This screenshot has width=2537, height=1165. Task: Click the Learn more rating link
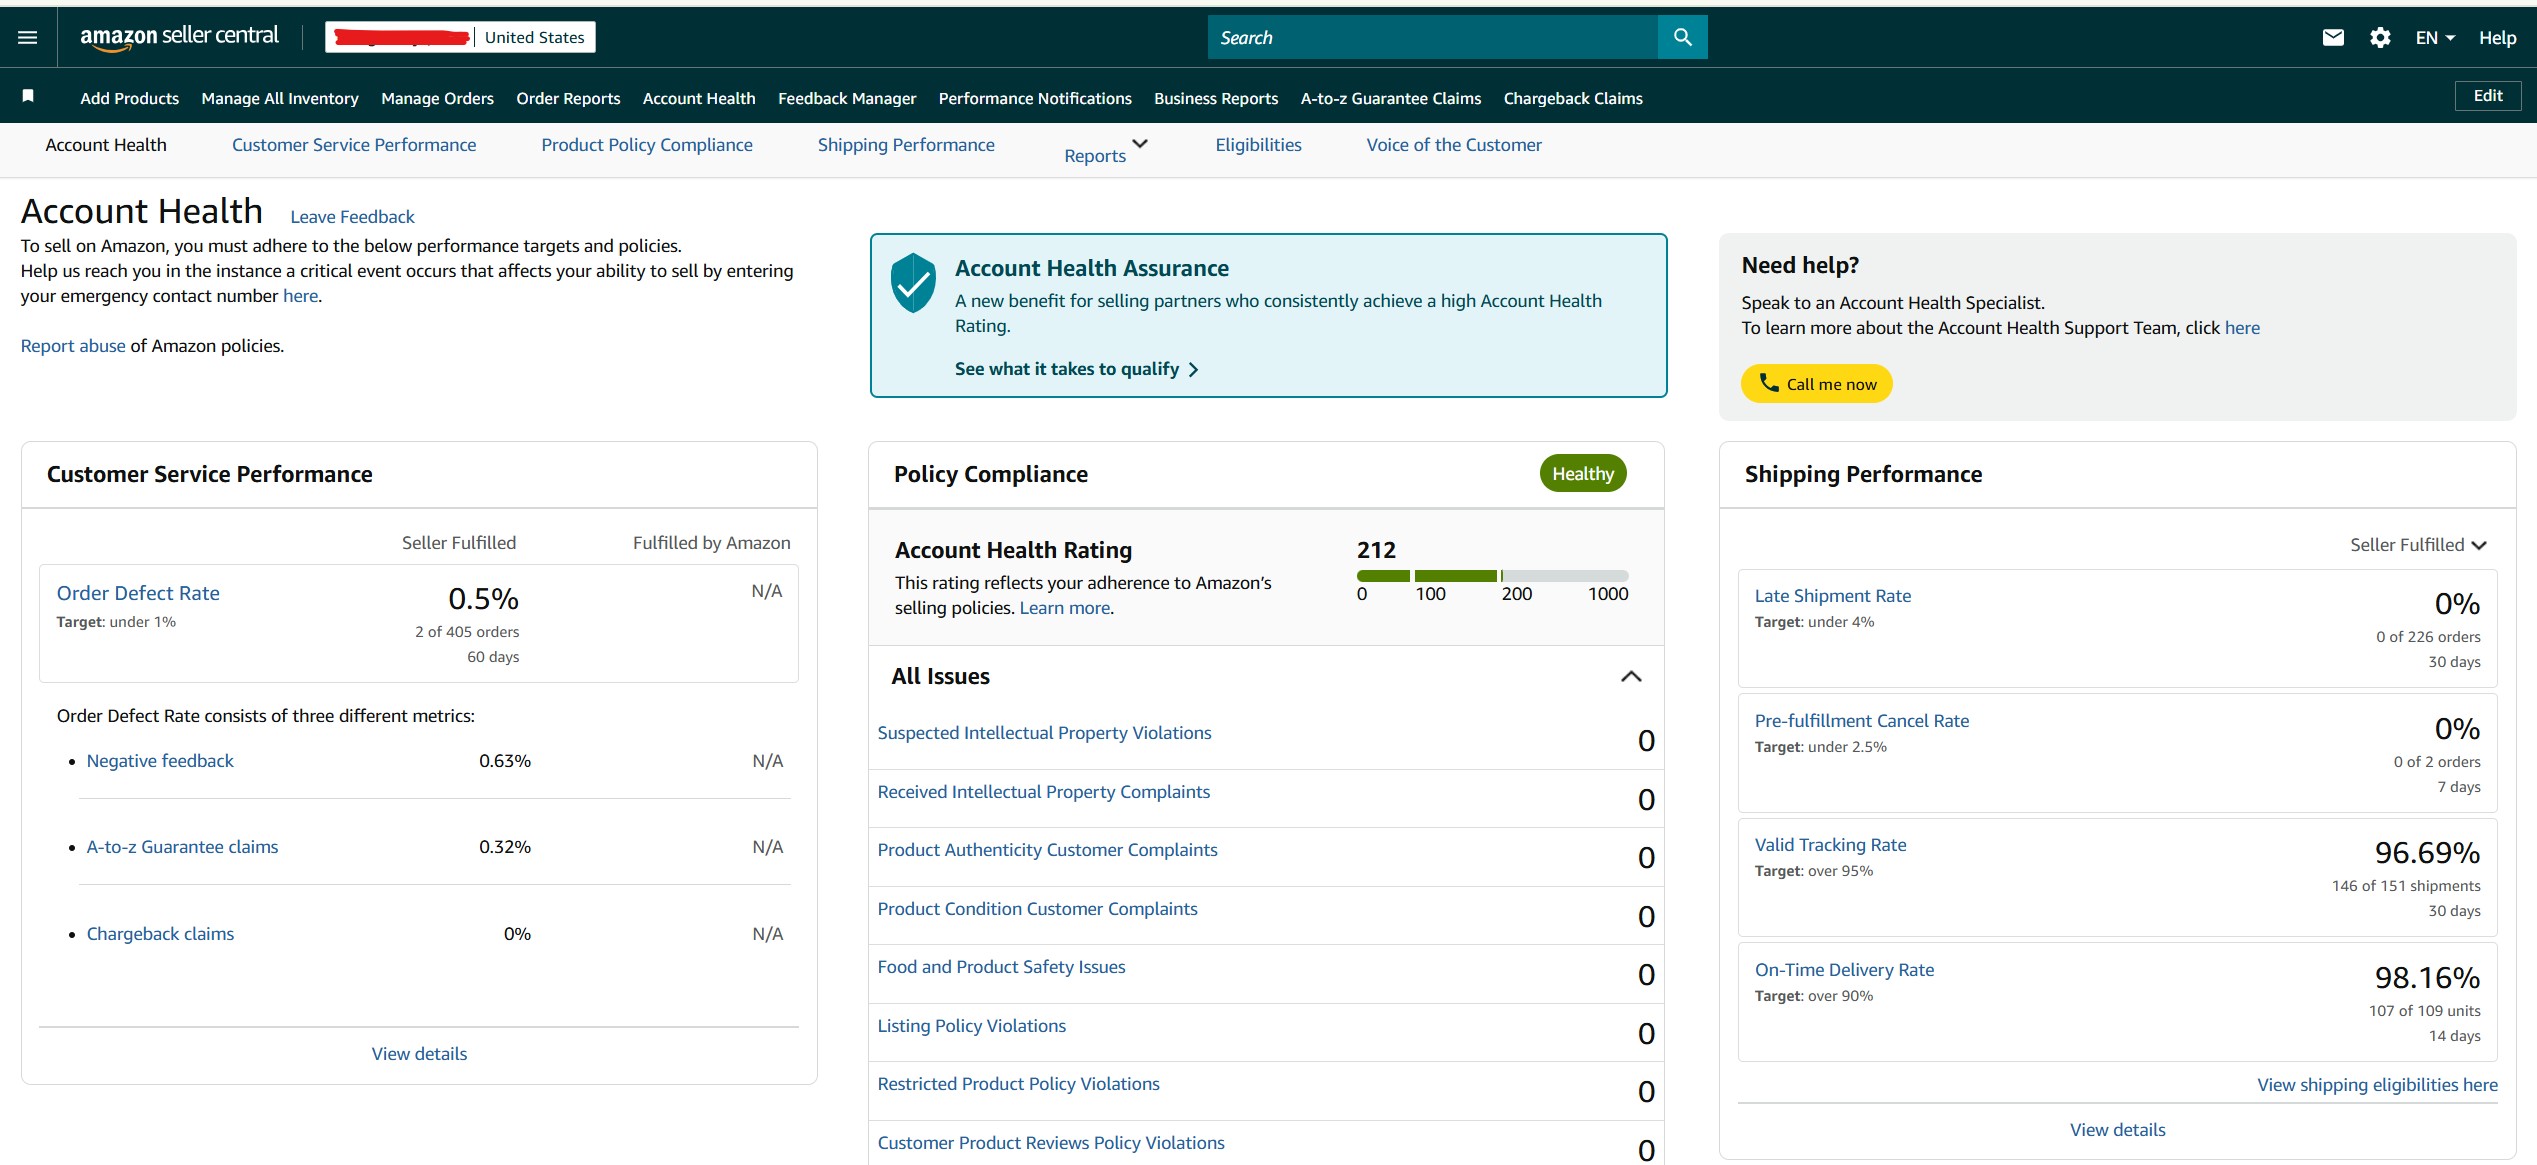tap(1064, 608)
